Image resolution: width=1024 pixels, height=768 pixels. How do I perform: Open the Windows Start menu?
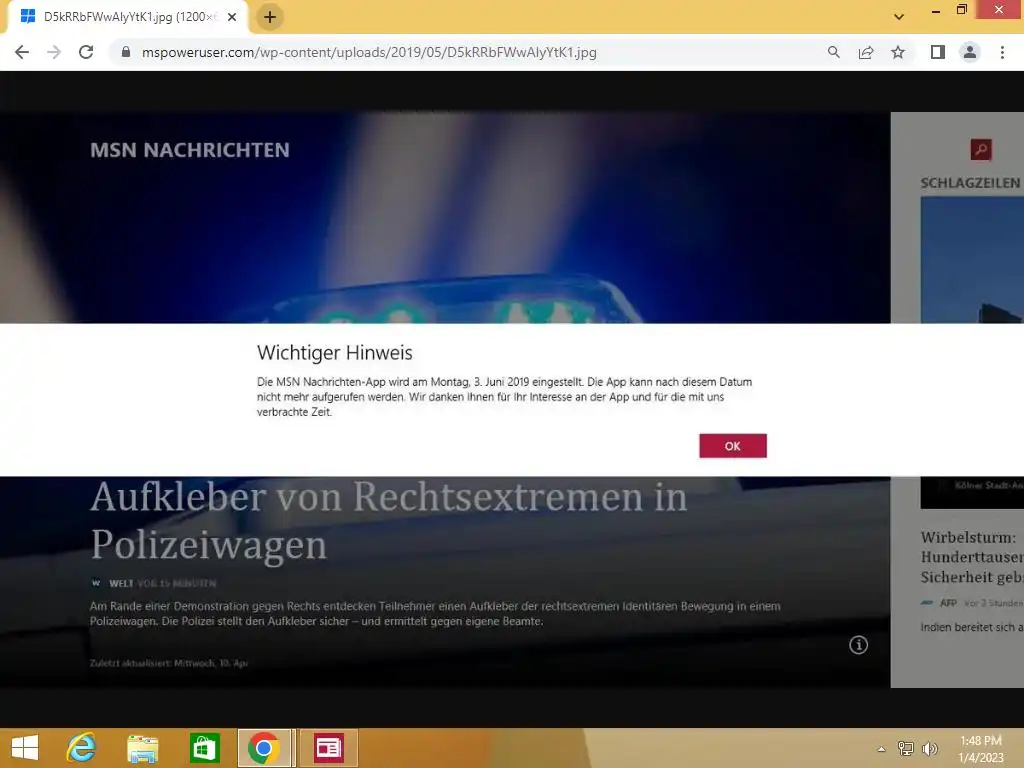point(25,748)
